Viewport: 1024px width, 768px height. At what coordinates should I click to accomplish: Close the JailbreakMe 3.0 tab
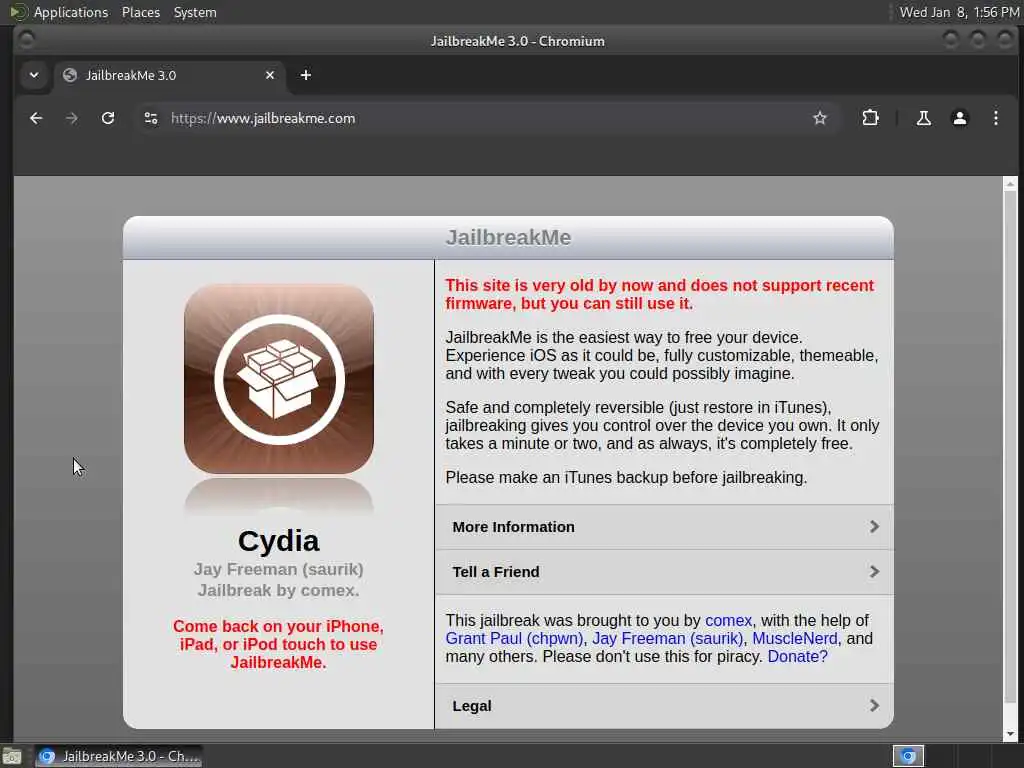(x=270, y=75)
